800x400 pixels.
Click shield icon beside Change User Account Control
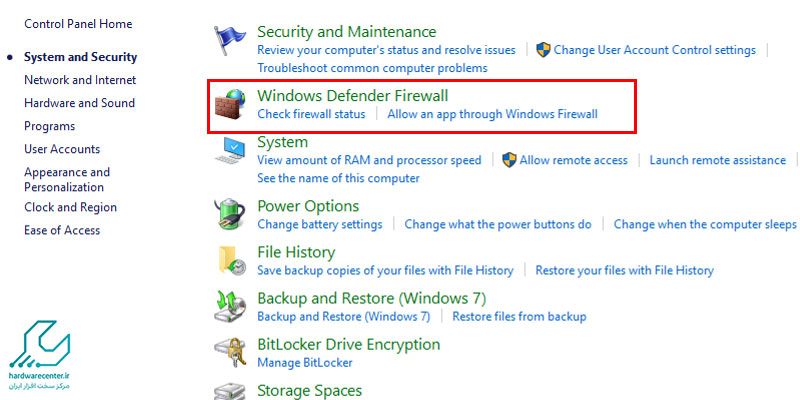pyautogui.click(x=543, y=50)
